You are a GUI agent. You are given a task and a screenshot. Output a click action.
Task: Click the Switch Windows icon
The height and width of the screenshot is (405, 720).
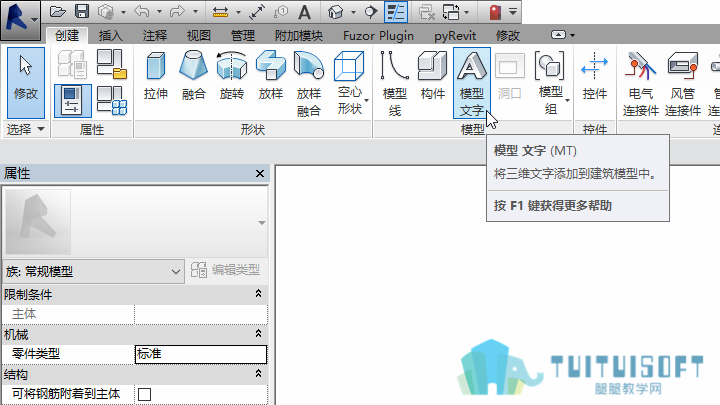(x=451, y=12)
